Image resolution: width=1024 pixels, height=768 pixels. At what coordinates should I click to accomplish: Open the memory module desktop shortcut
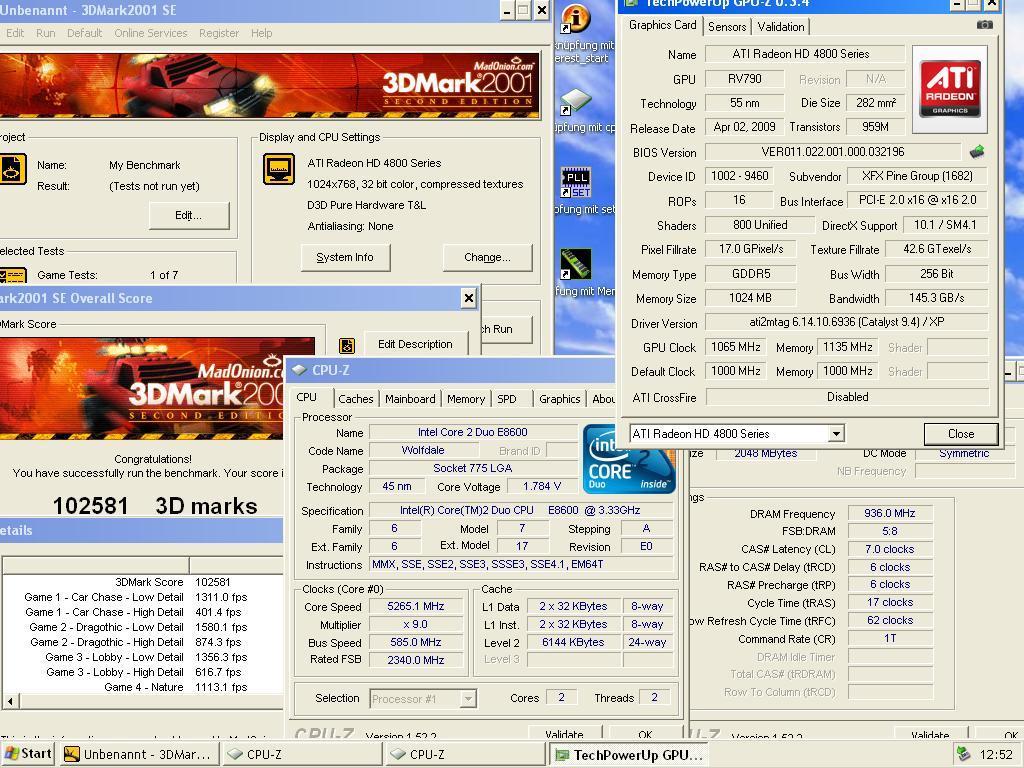(x=576, y=264)
